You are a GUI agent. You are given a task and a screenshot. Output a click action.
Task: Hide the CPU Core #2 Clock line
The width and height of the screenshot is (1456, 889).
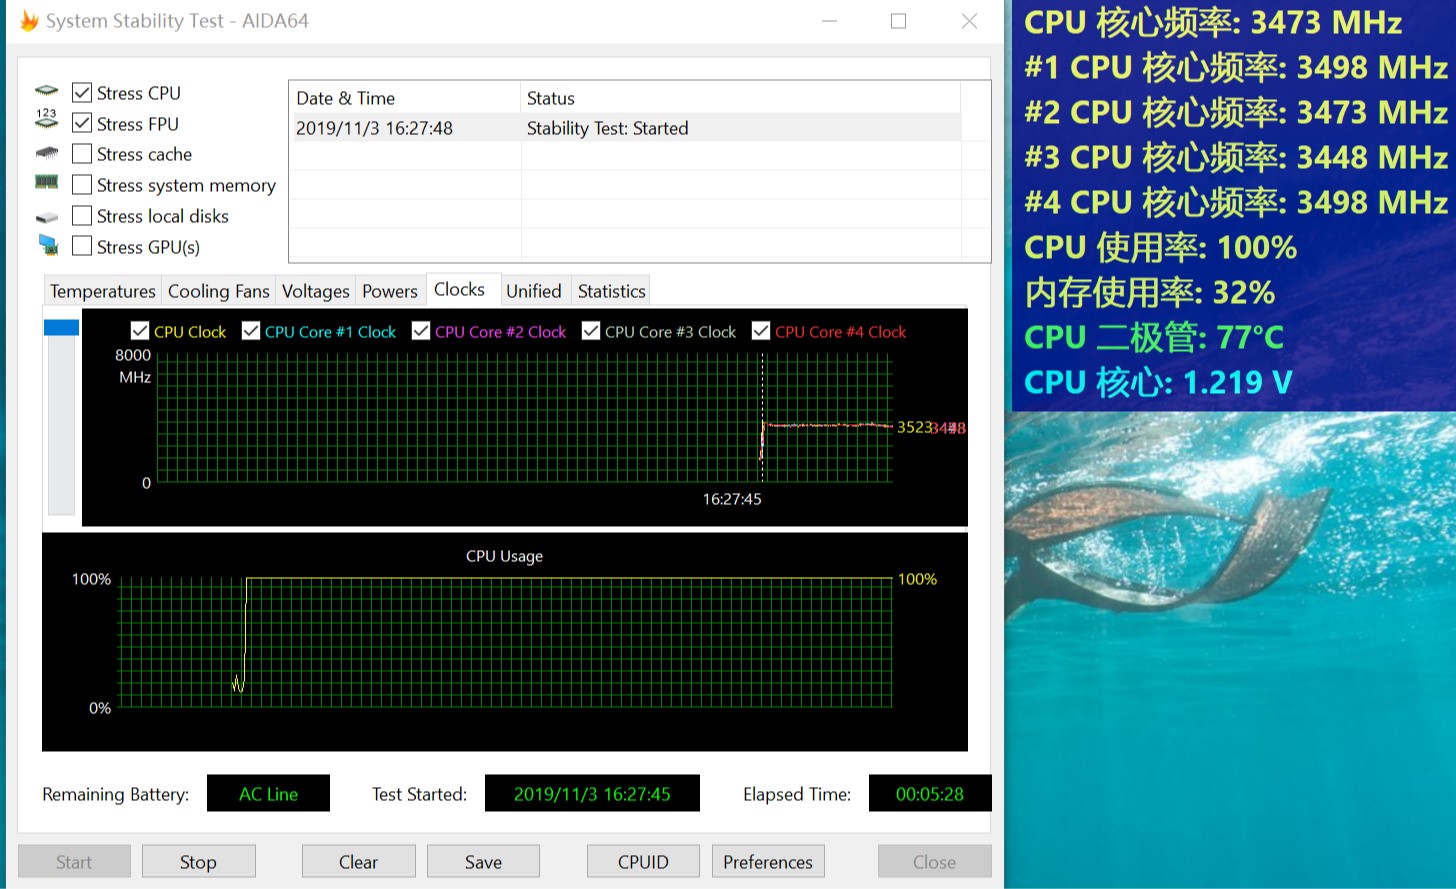pos(421,331)
